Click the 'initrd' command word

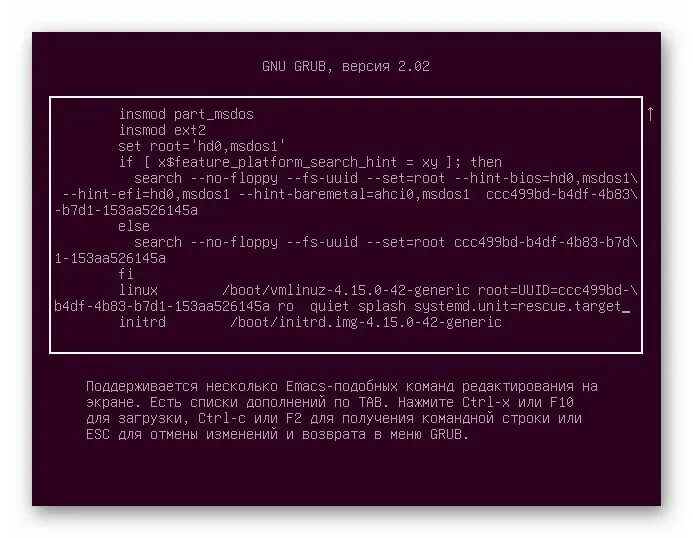click(142, 322)
